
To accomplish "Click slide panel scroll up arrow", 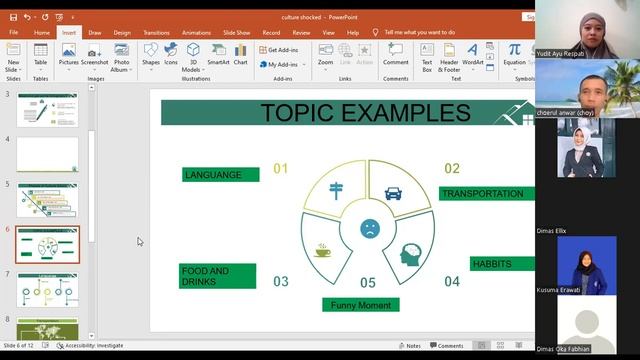I will [91, 87].
